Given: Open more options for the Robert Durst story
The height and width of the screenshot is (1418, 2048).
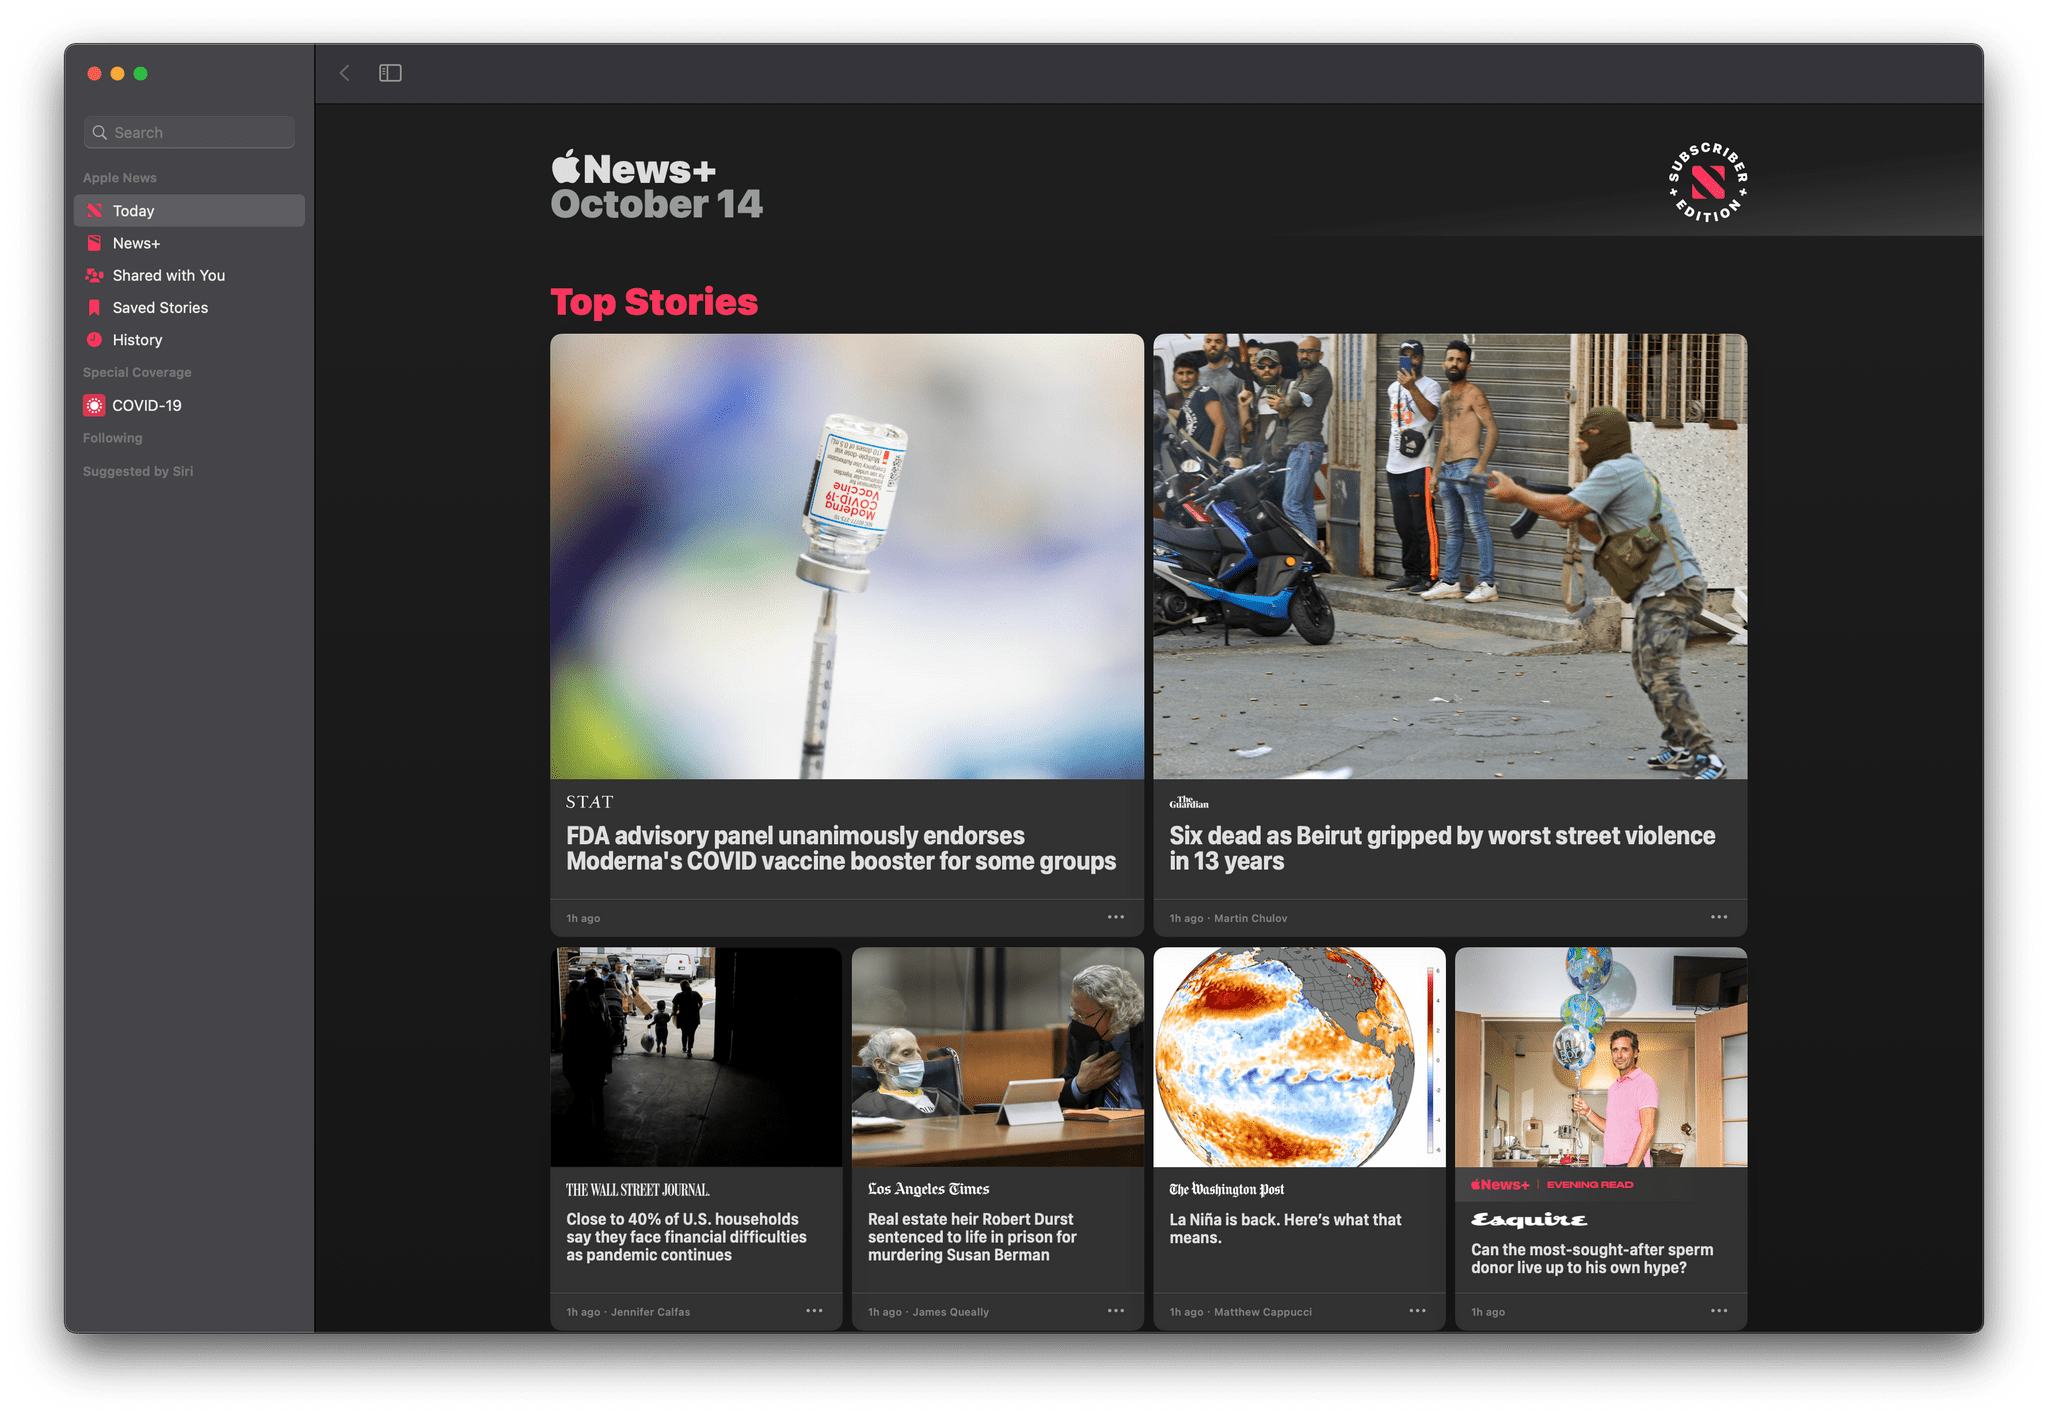Looking at the screenshot, I should pyautogui.click(x=1116, y=1311).
